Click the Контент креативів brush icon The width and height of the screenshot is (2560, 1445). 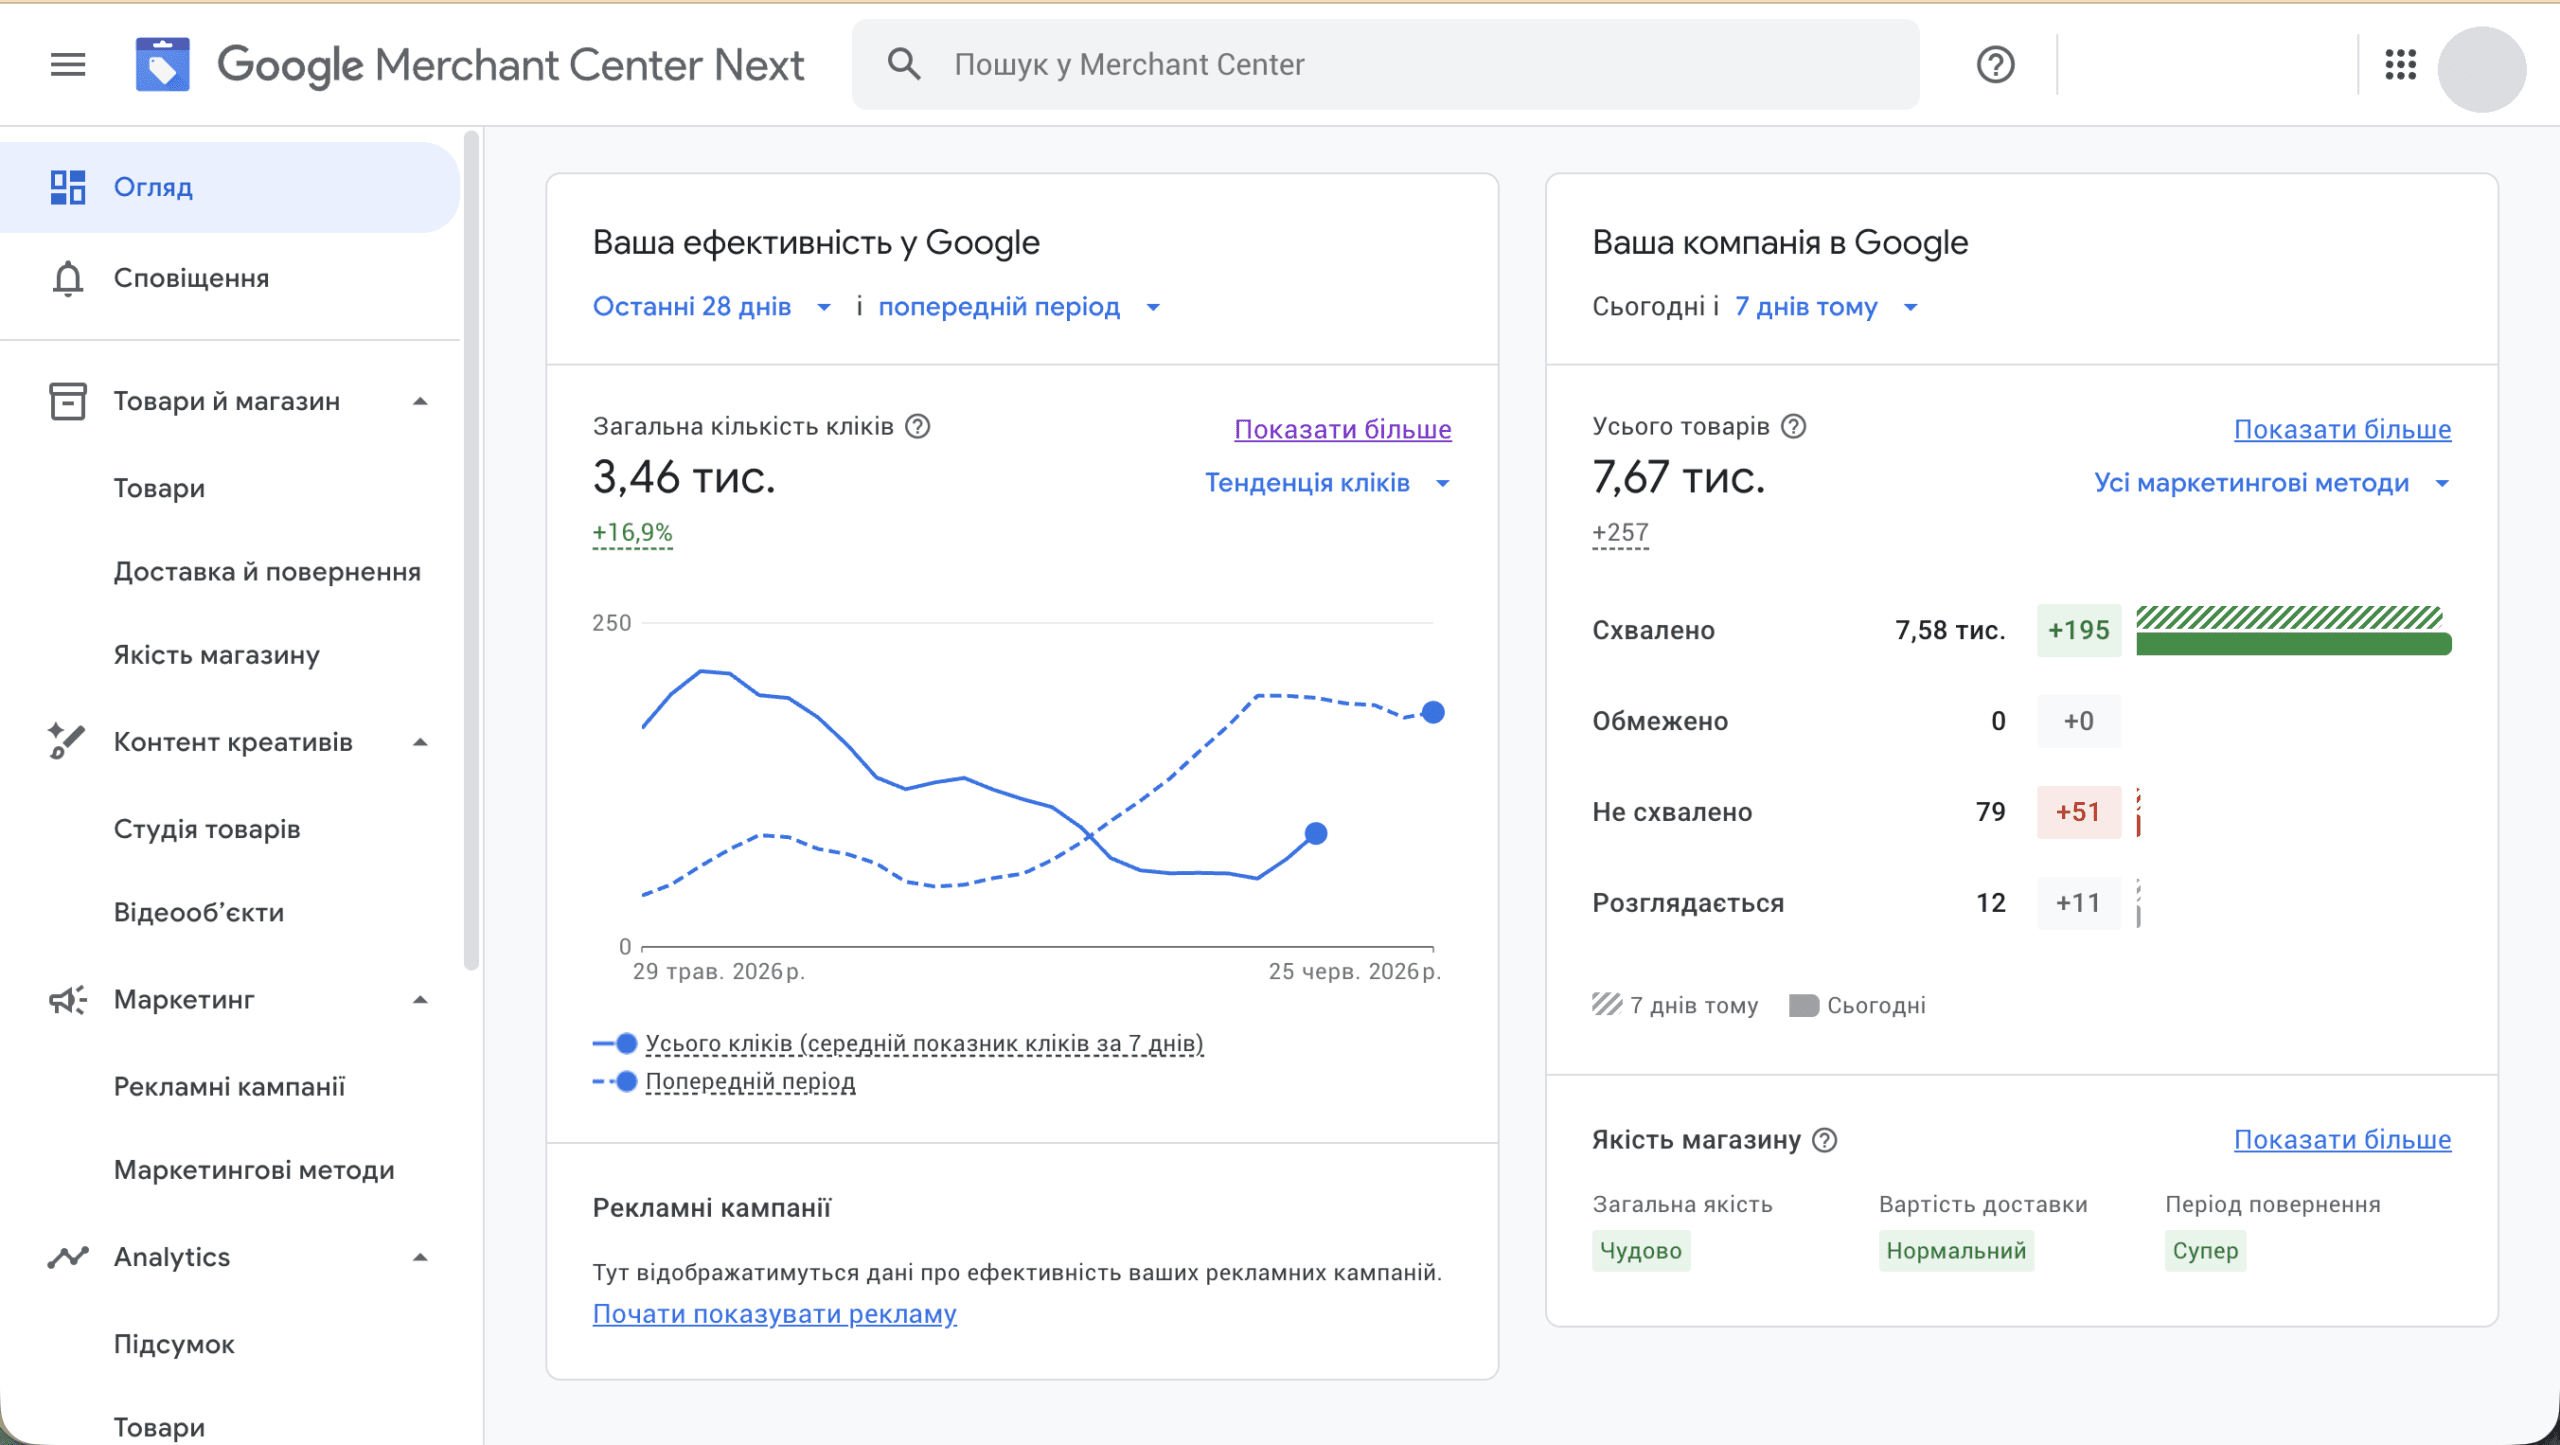click(67, 741)
